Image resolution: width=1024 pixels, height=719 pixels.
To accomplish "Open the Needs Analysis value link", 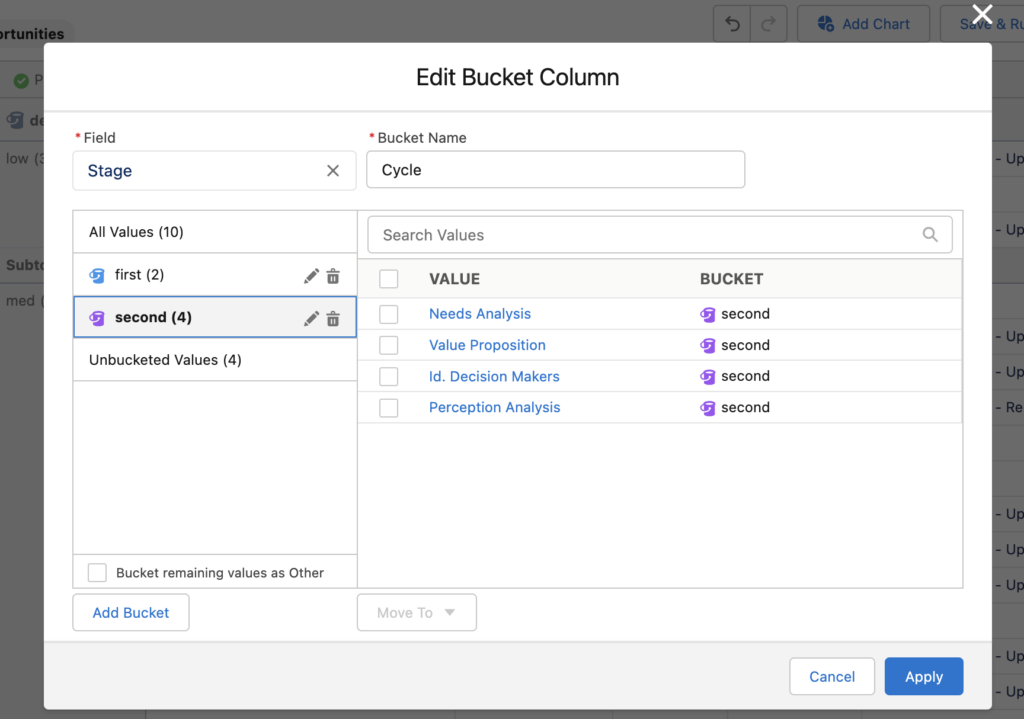I will pos(479,313).
